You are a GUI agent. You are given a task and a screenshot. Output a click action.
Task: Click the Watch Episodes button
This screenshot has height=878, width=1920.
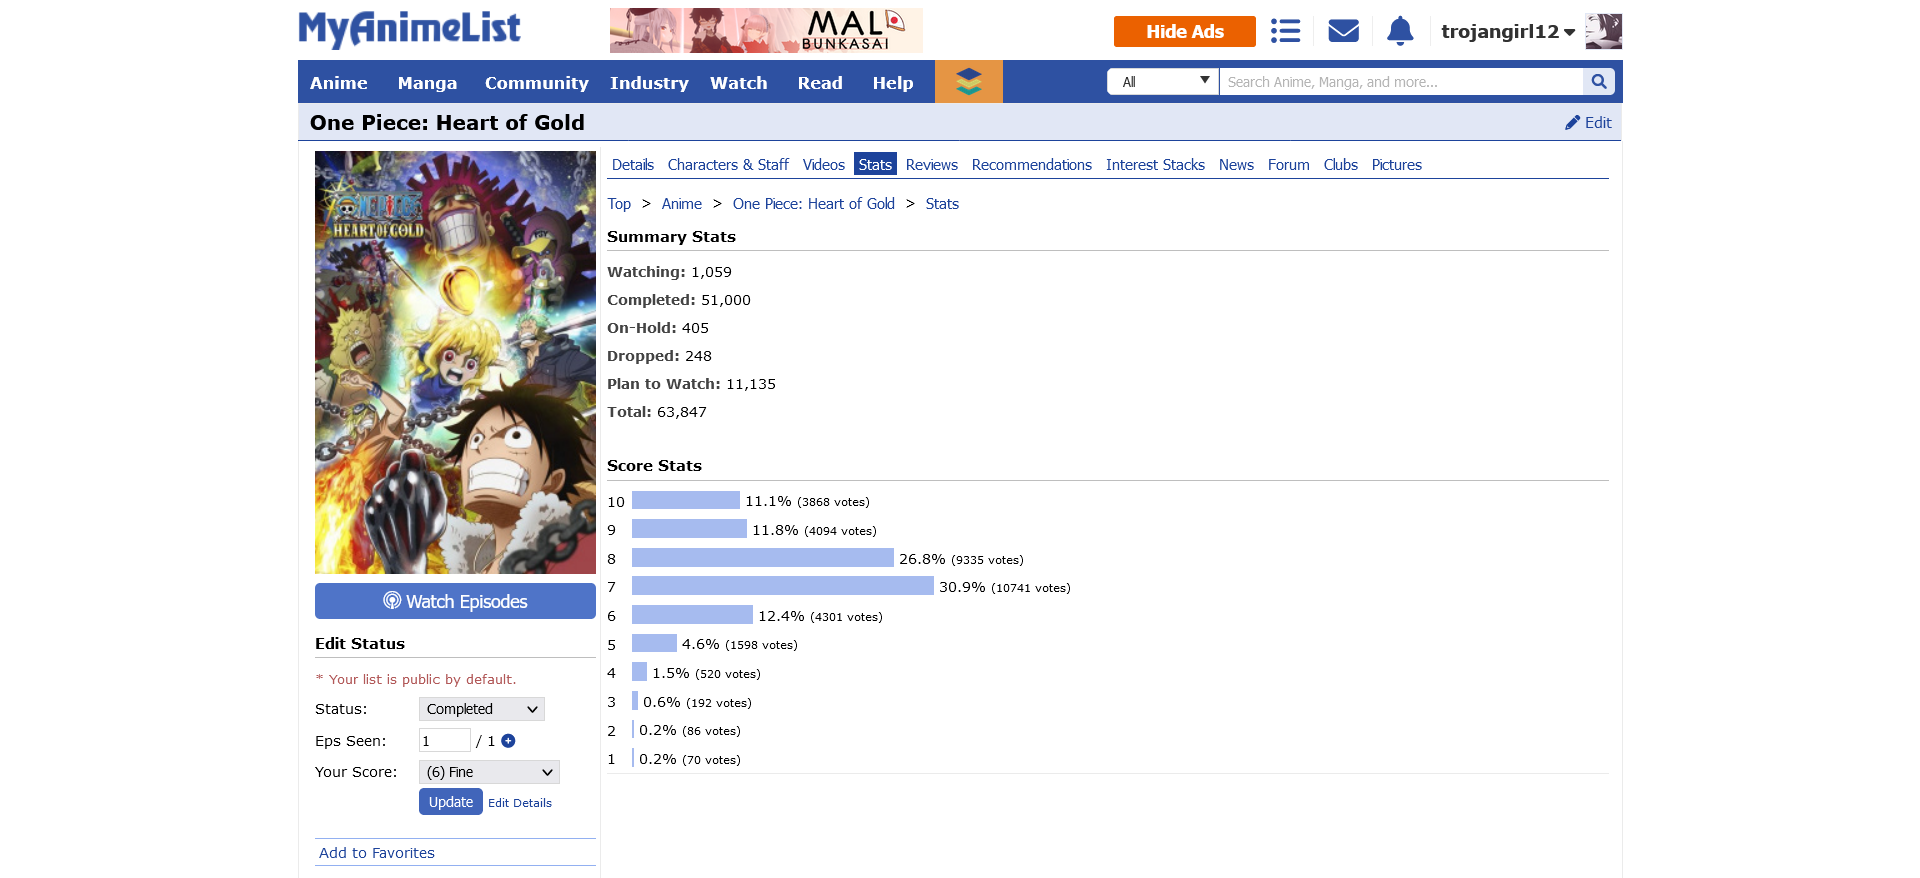455,601
